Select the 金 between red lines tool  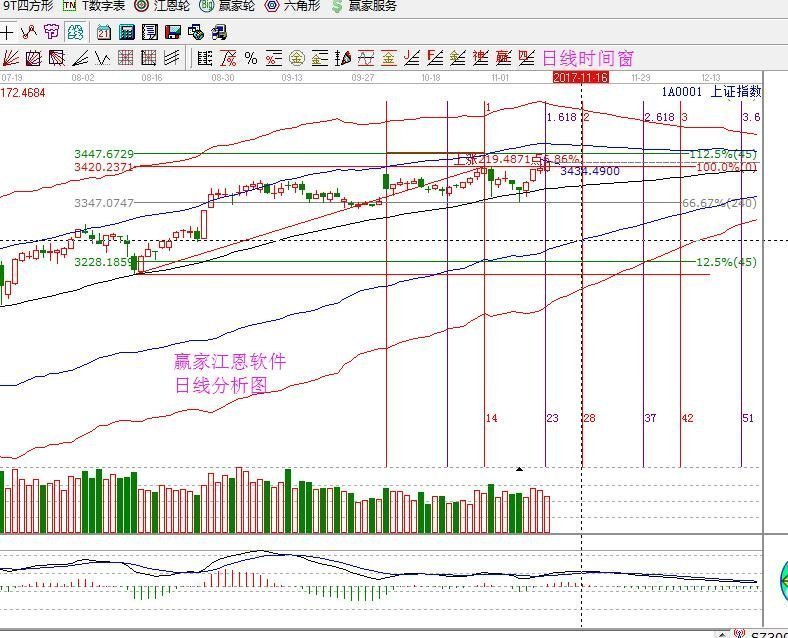click(388, 58)
